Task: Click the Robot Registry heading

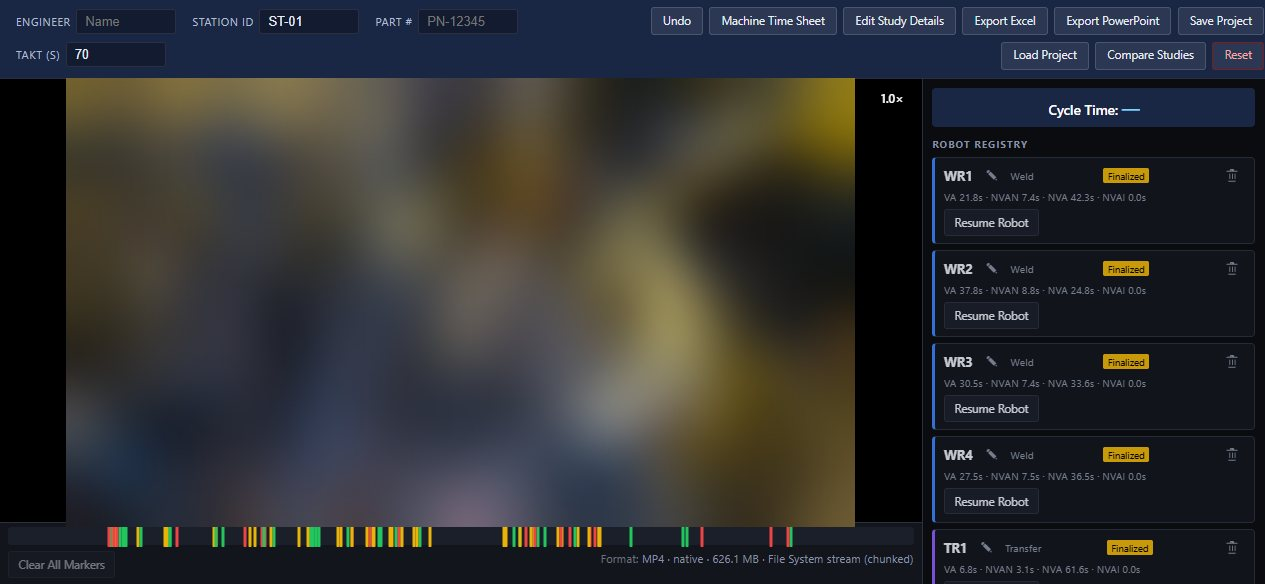Action: (x=980, y=145)
